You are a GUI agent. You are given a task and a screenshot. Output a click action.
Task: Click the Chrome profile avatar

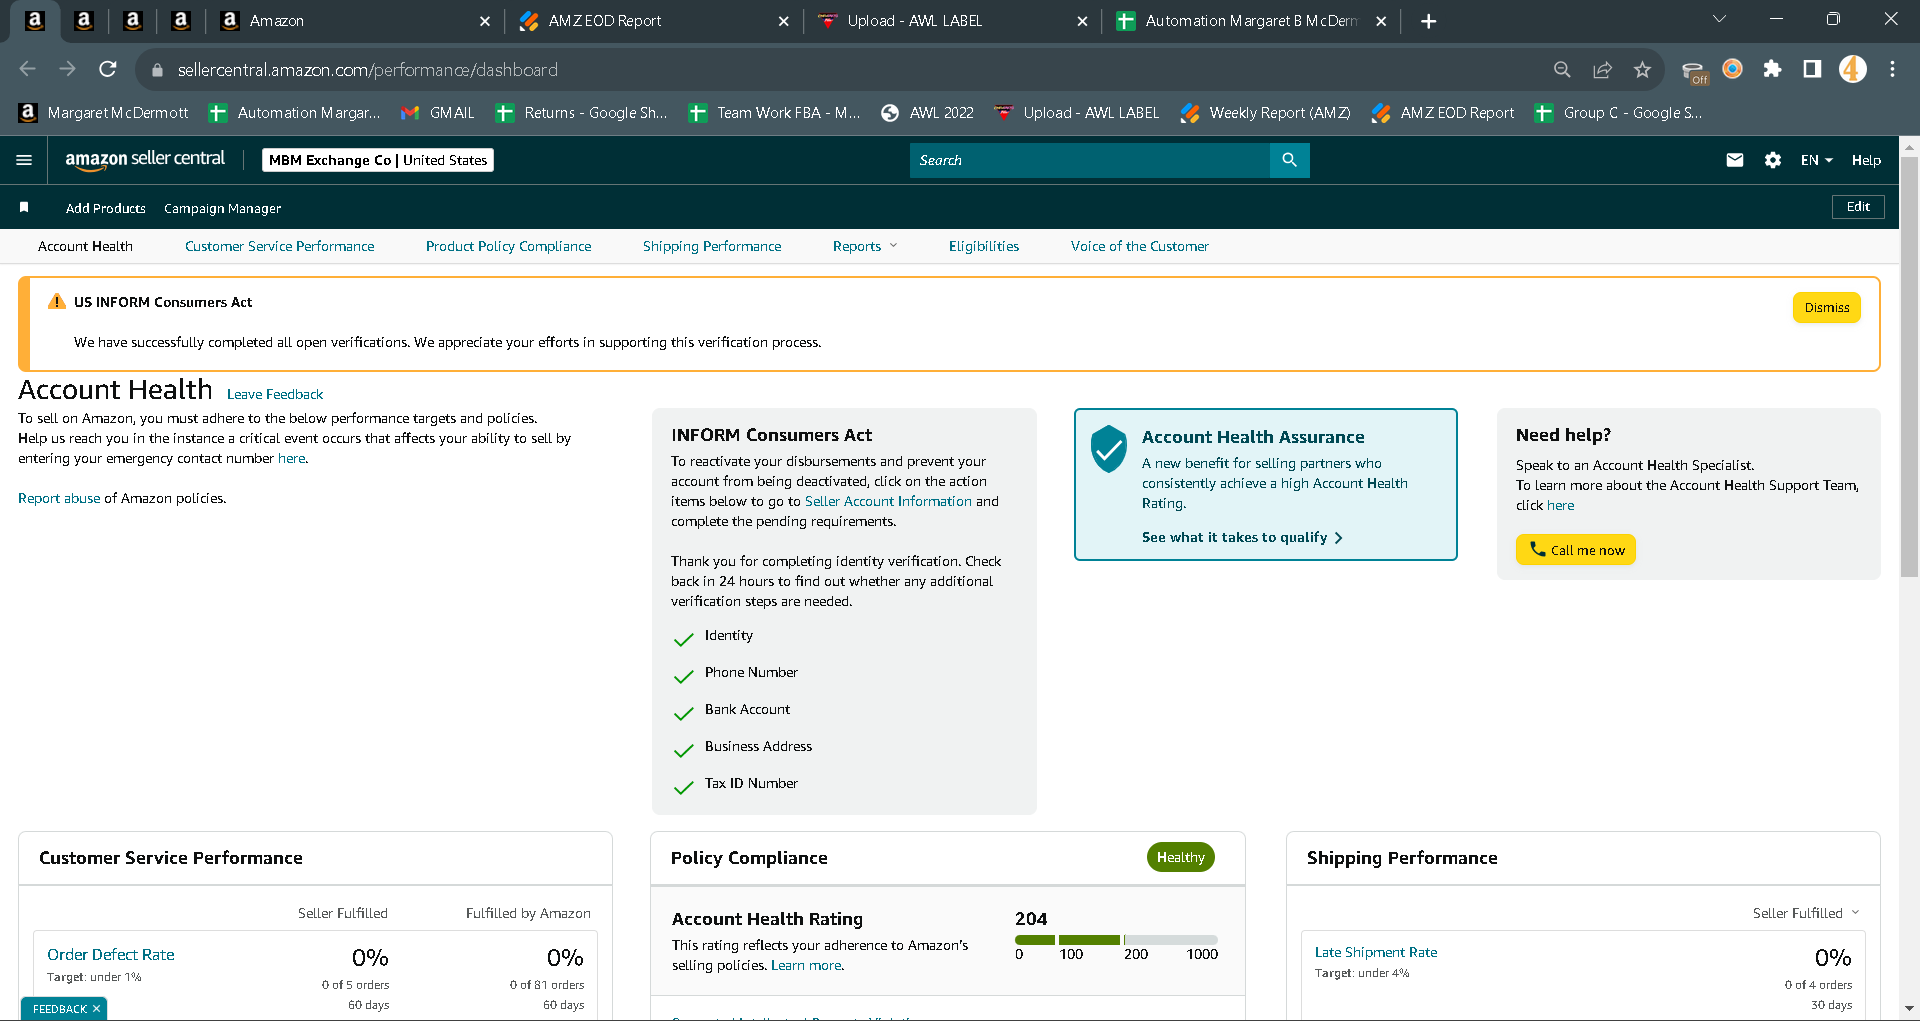[1852, 69]
